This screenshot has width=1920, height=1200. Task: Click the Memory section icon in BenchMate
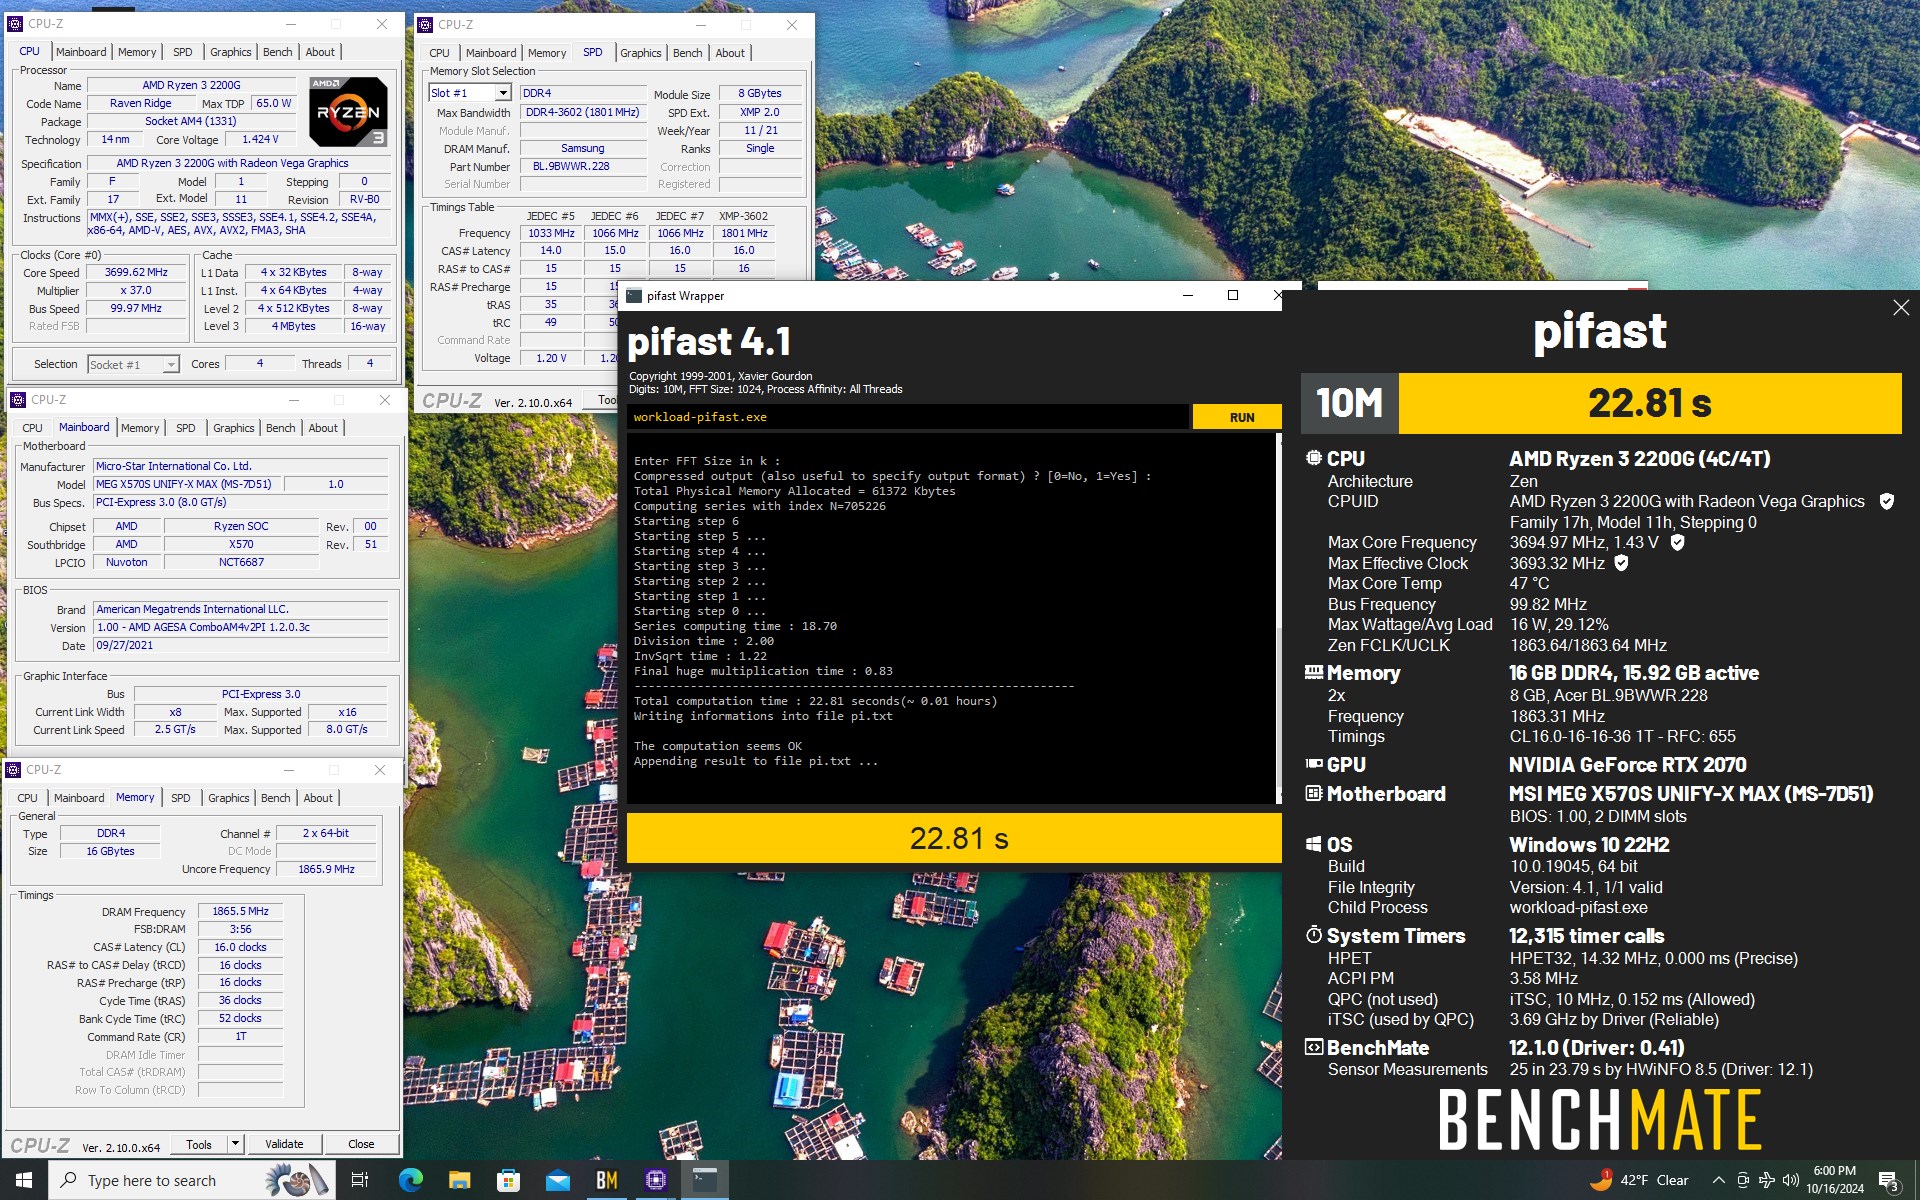click(1313, 673)
